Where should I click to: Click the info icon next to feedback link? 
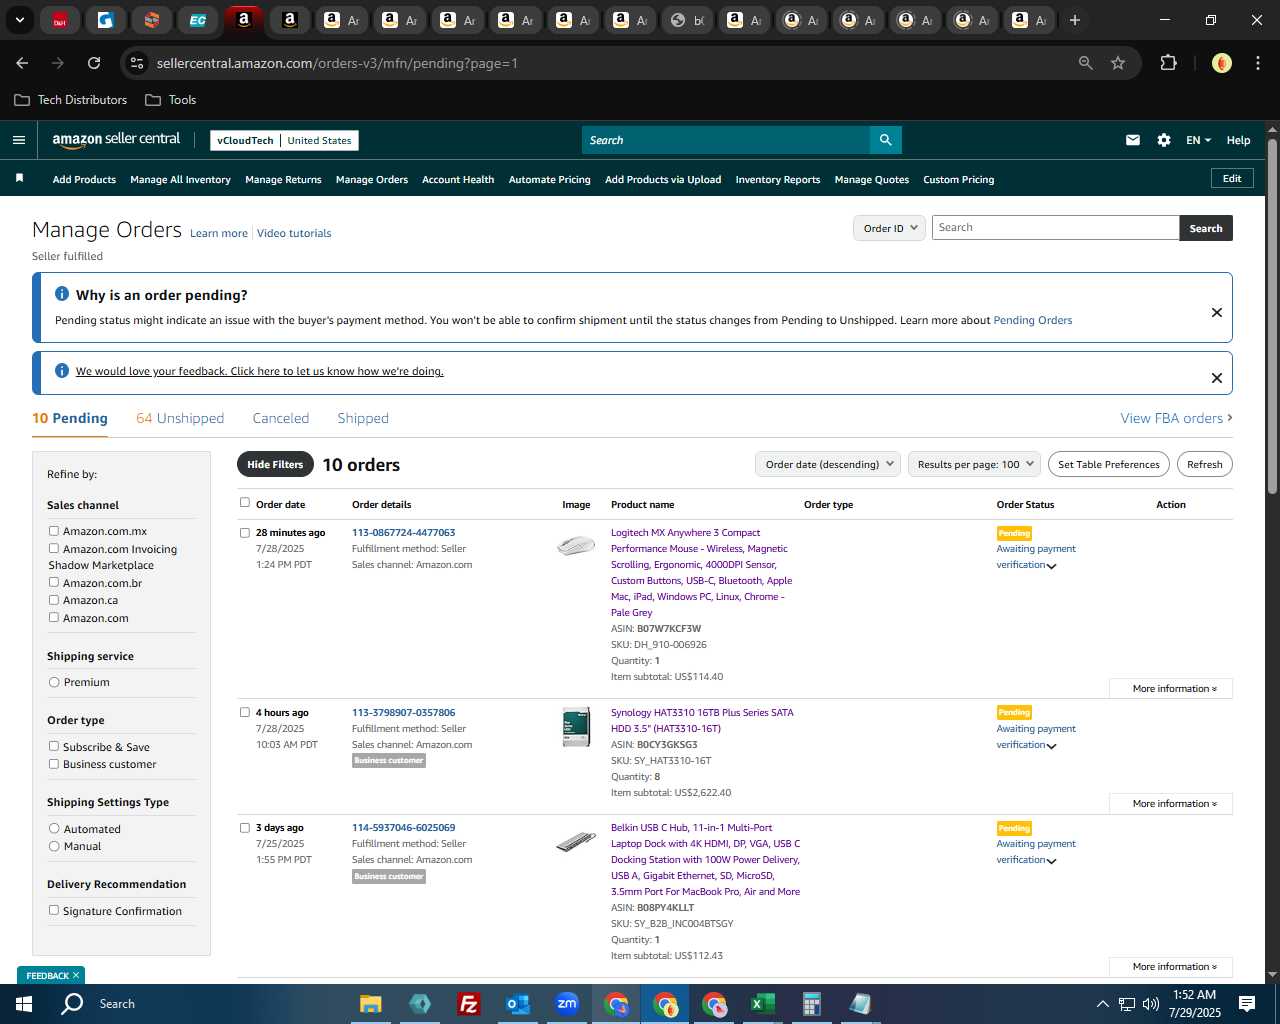(62, 371)
